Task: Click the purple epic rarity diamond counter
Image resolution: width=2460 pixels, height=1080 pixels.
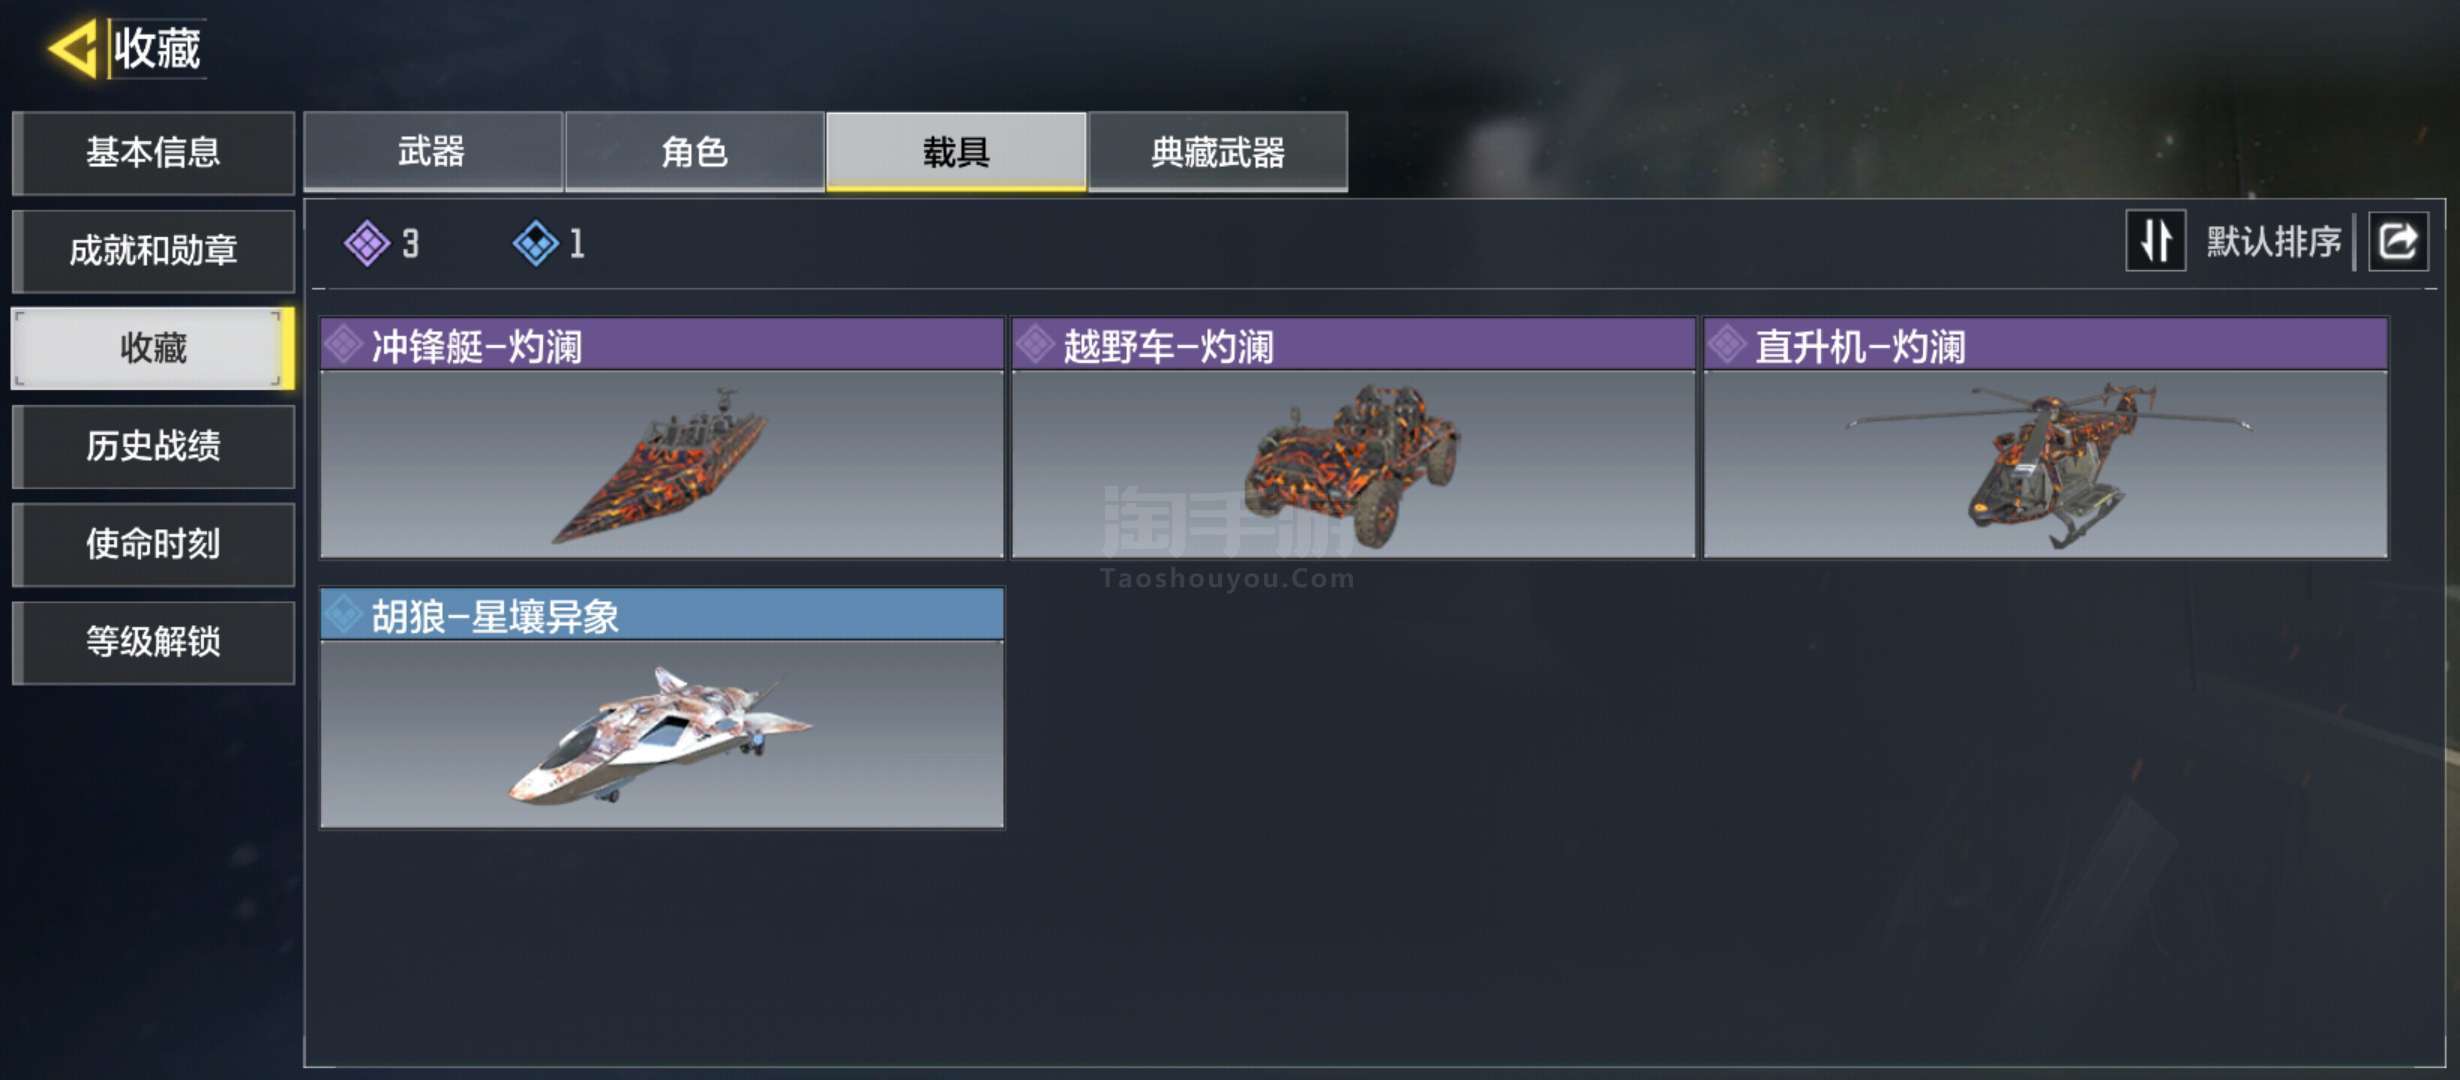Action: point(382,243)
